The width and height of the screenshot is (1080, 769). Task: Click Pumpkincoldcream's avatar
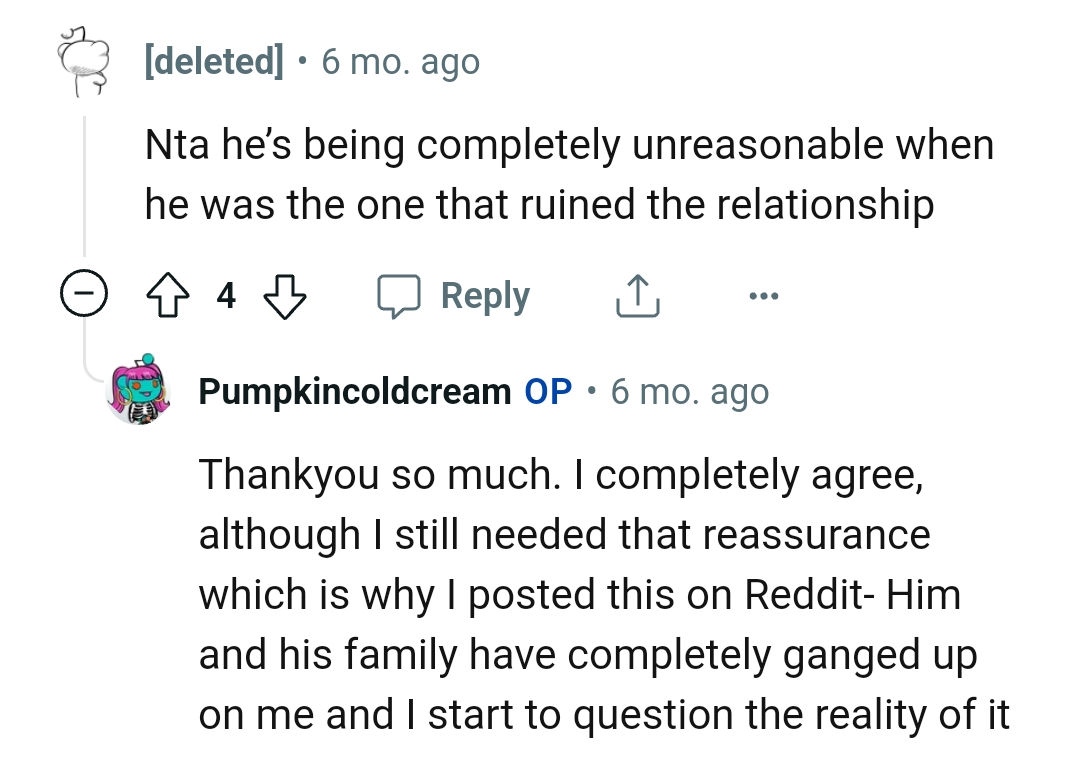click(141, 391)
